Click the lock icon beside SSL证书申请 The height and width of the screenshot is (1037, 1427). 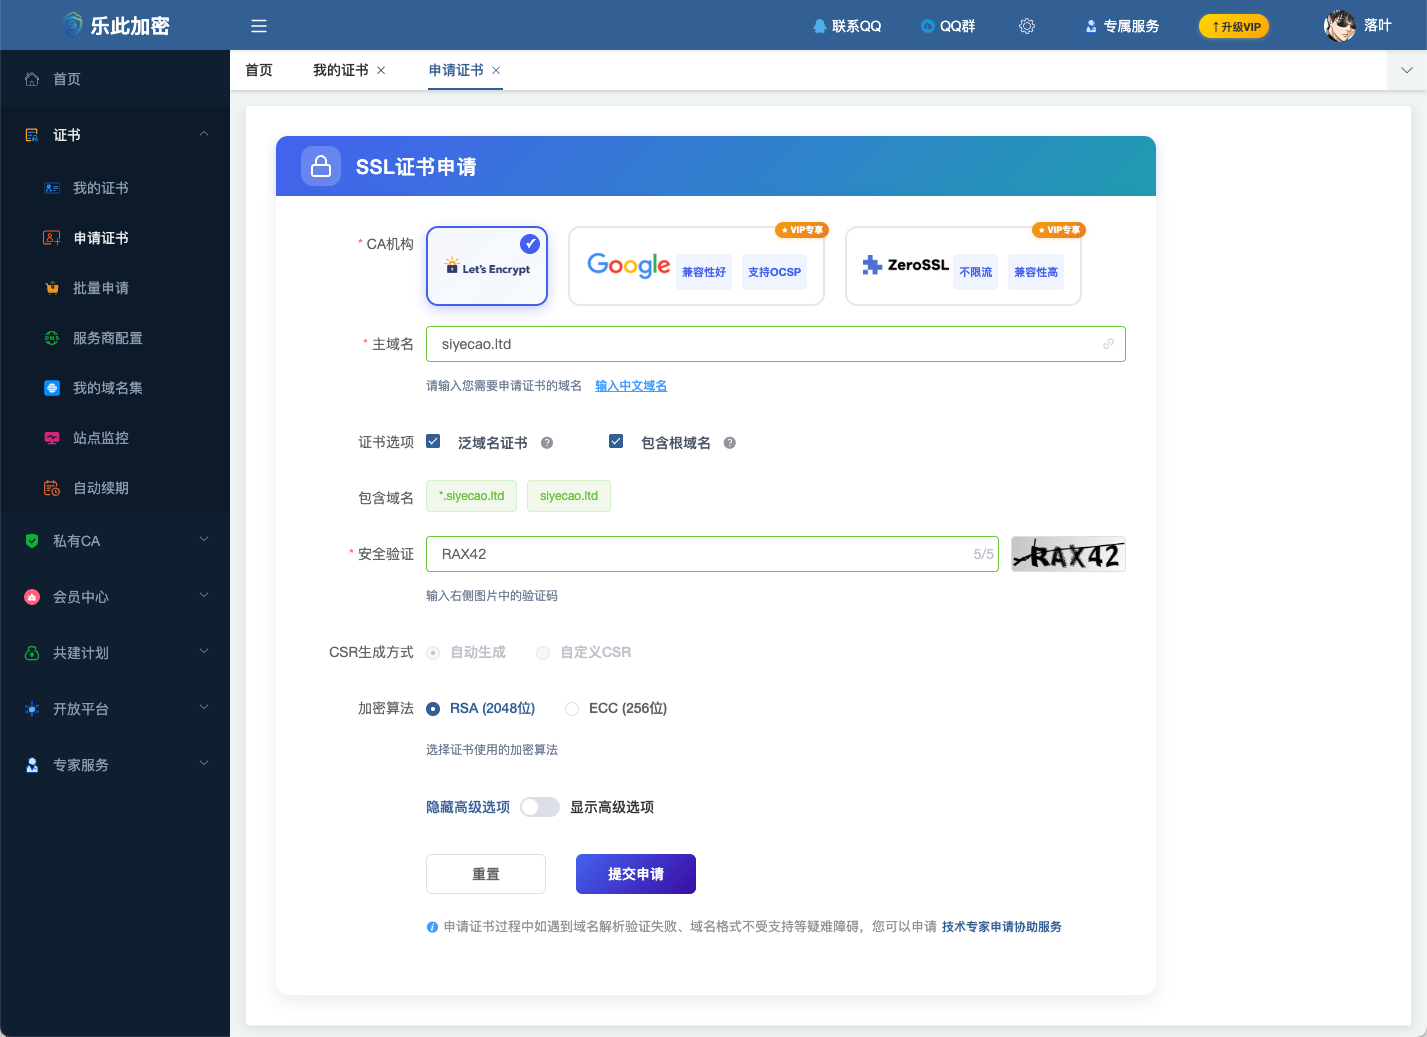click(x=321, y=166)
